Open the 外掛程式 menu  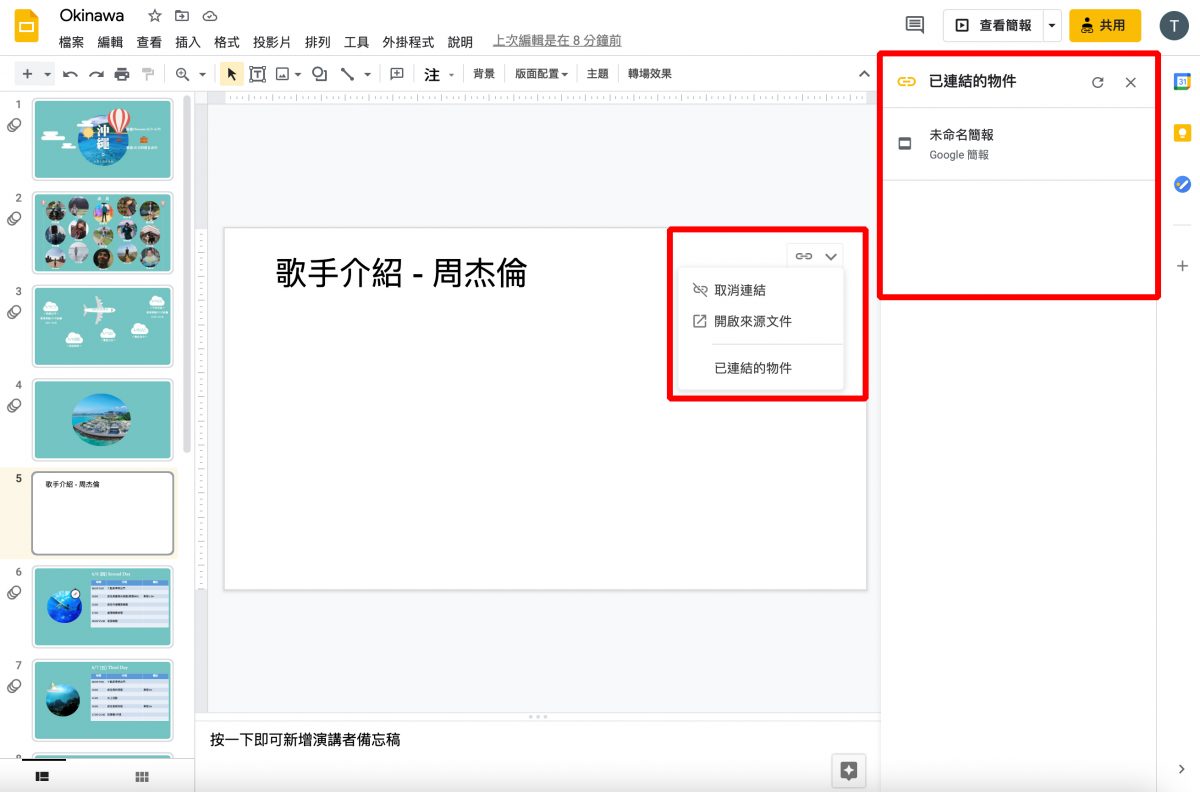408,42
